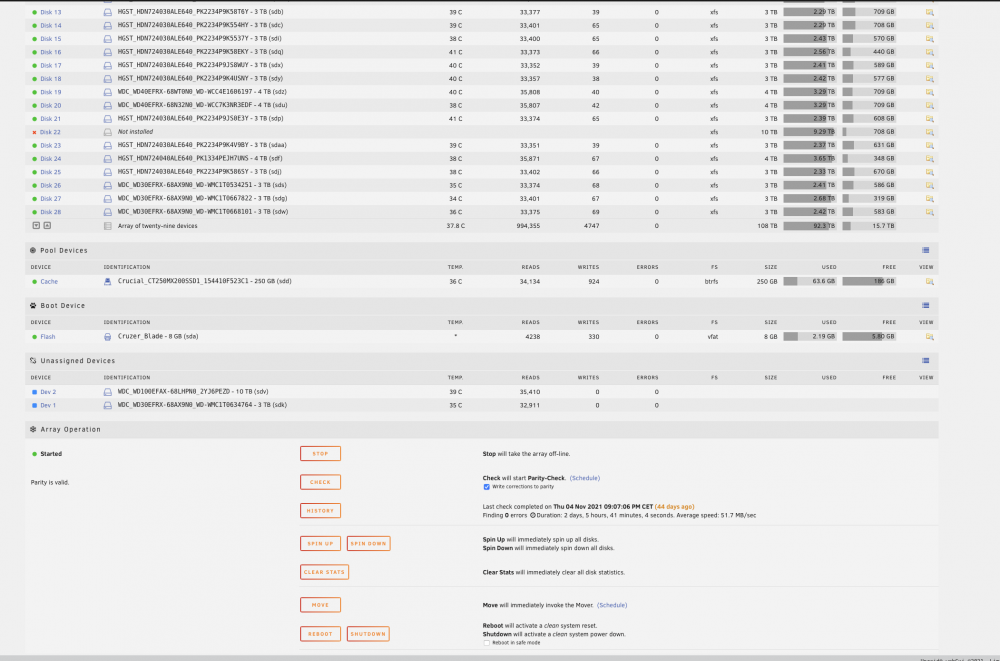Click the drive icon for Disk 17

(x=108, y=65)
